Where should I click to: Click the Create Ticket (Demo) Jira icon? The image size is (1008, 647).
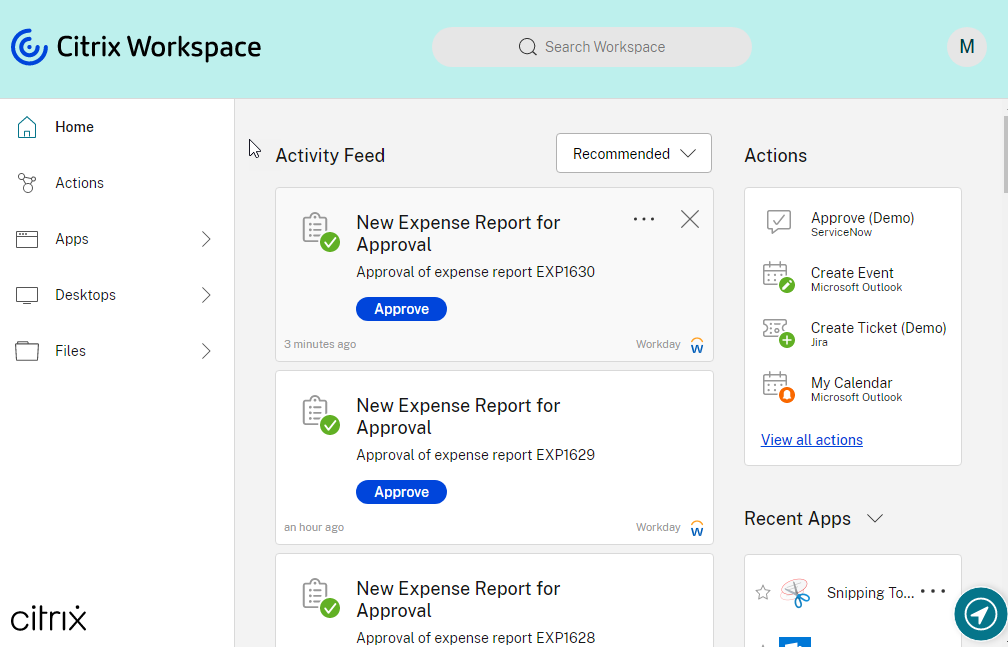point(778,332)
